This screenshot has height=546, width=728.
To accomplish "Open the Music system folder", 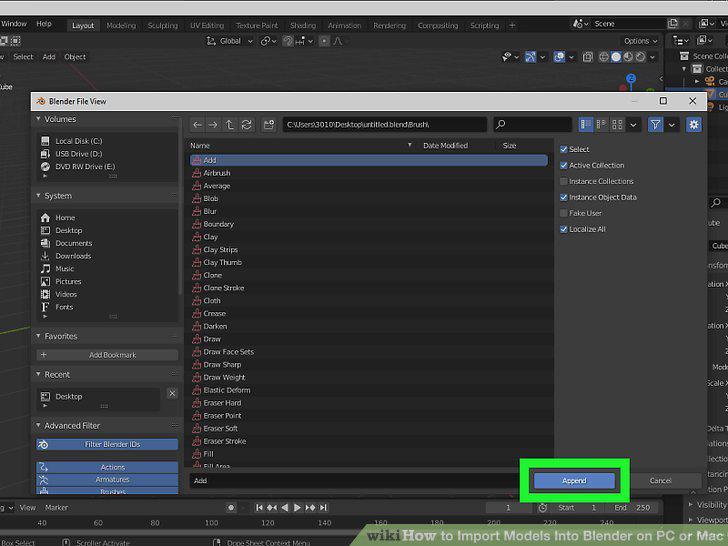I will (65, 268).
